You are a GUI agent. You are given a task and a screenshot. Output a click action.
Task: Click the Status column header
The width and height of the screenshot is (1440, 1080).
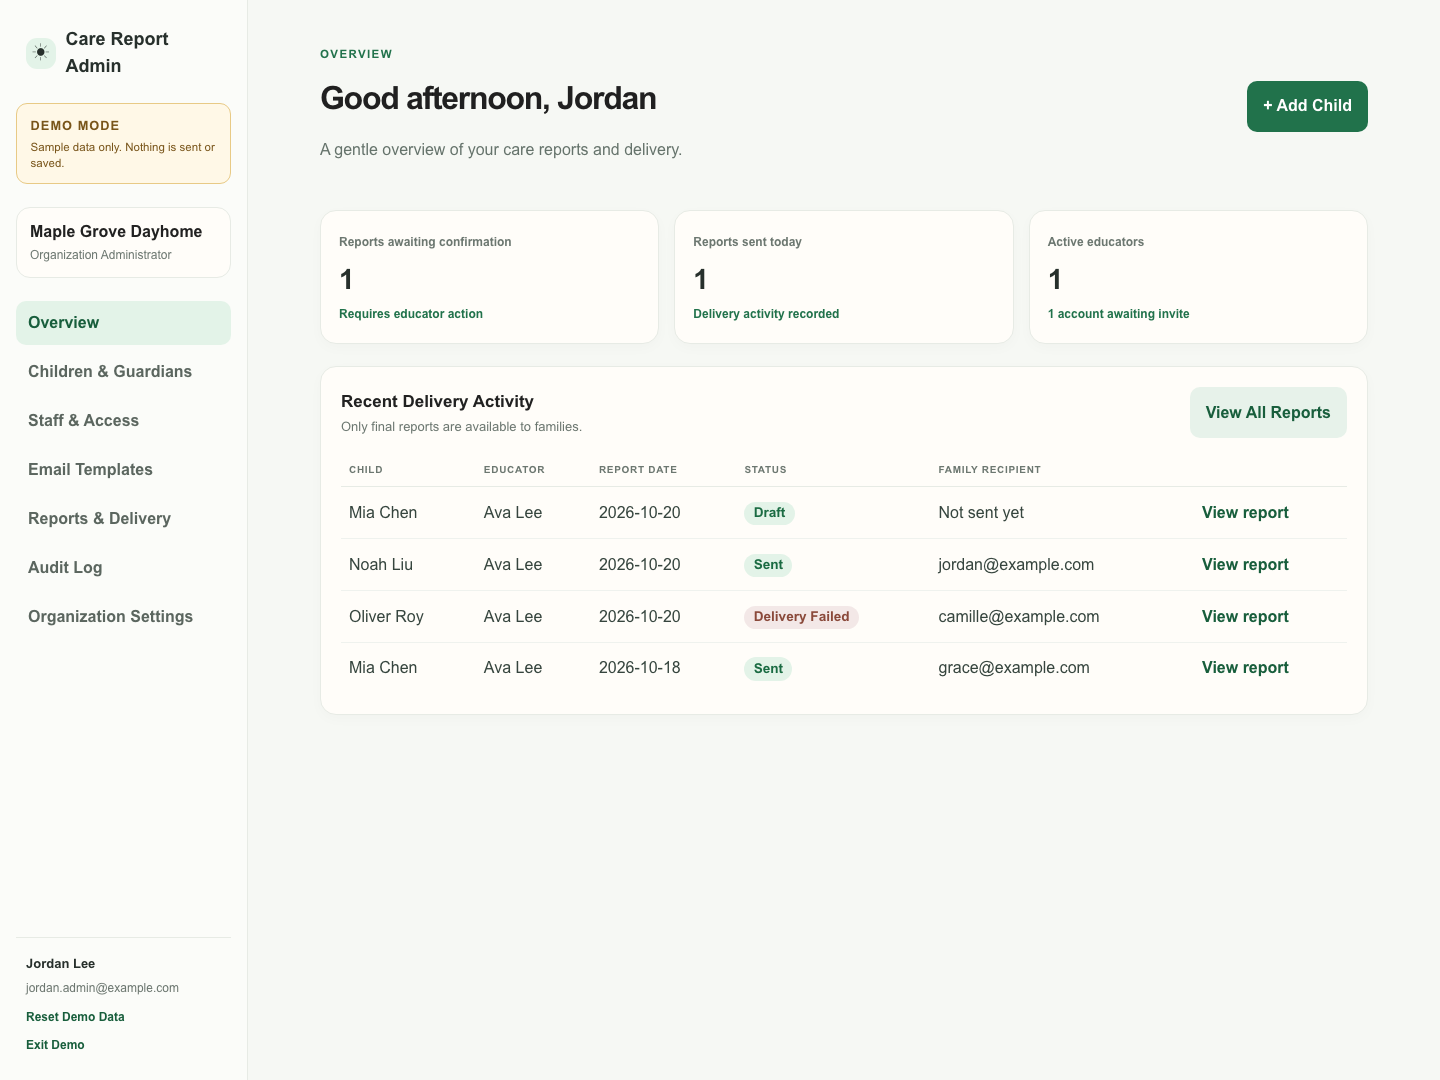765,470
